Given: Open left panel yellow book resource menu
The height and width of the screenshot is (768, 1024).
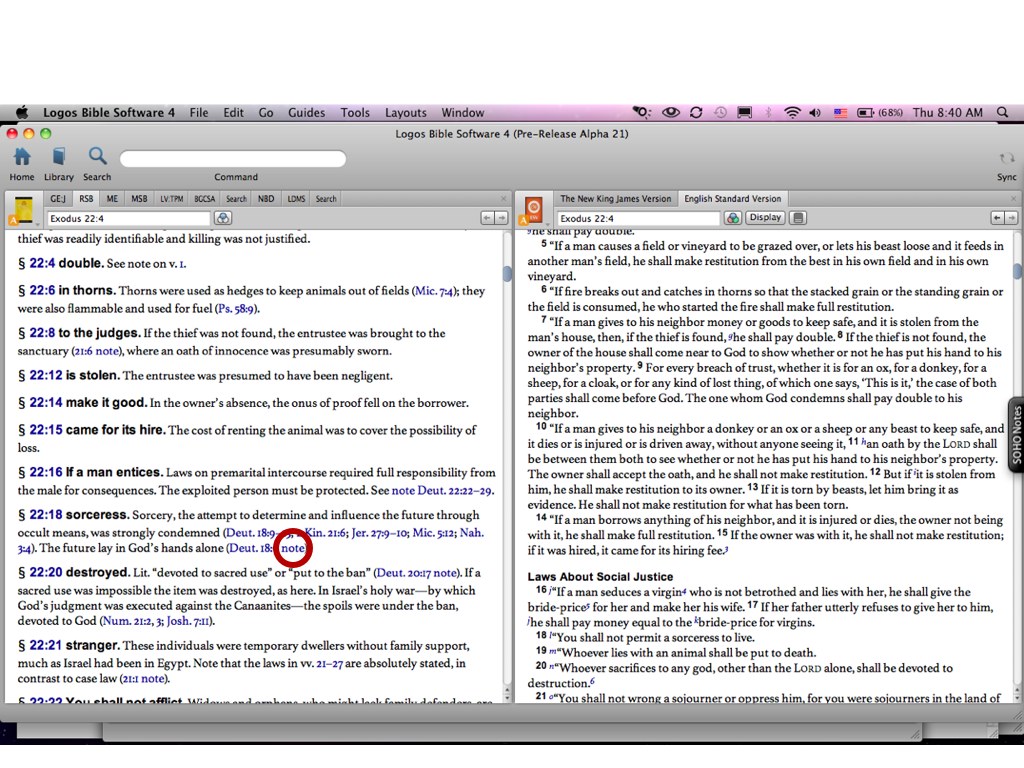Looking at the screenshot, I should coord(24,210).
